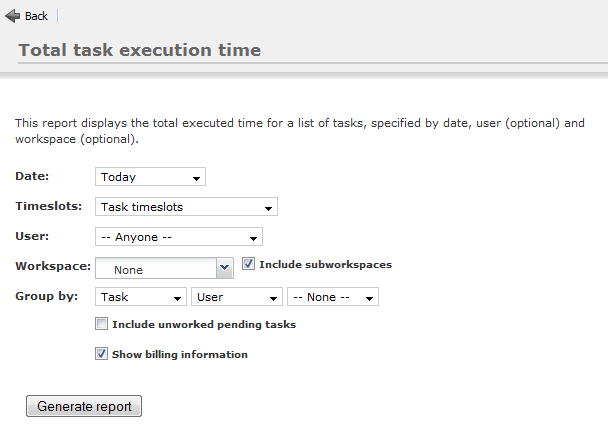Click the Show billing information label
Viewport: 608px width, 443px height.
180,354
